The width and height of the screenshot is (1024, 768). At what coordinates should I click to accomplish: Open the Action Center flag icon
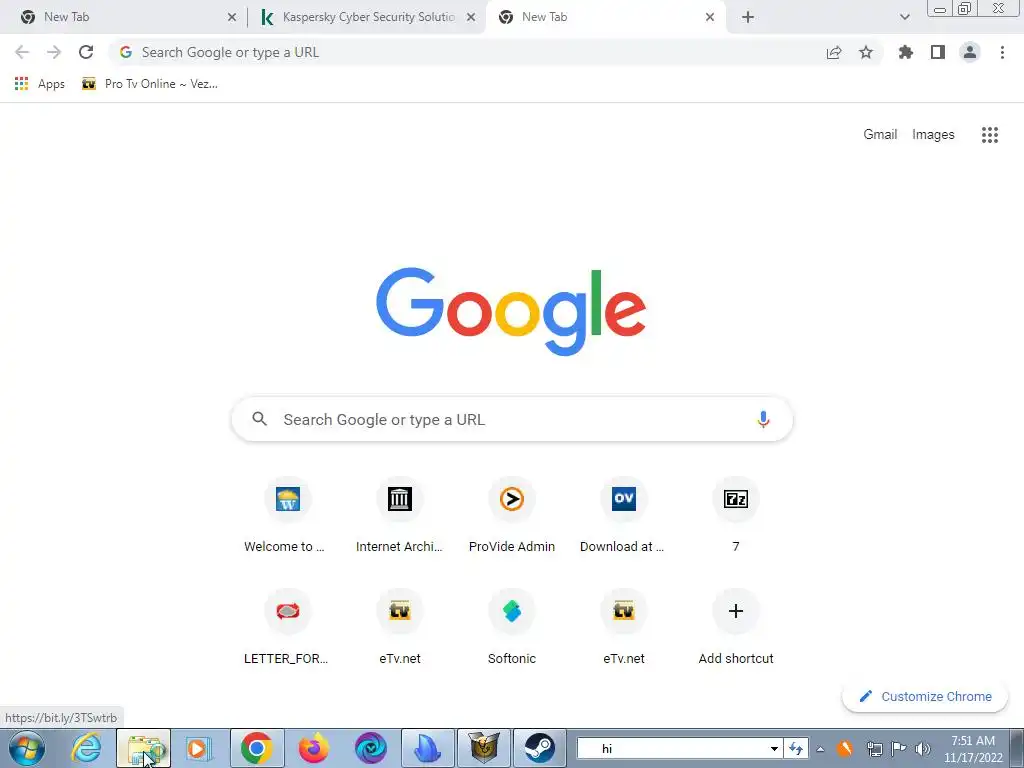pyautogui.click(x=899, y=749)
